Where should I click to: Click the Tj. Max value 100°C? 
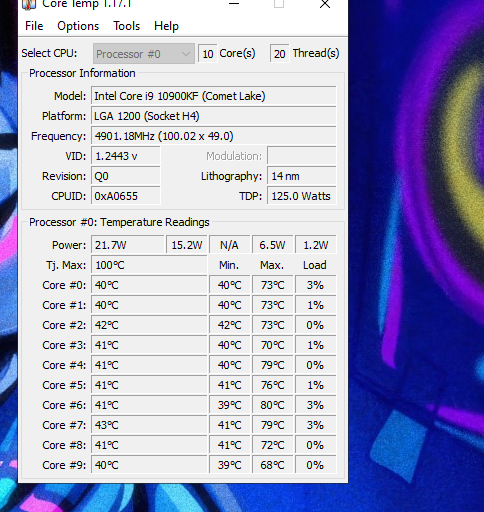(149, 265)
